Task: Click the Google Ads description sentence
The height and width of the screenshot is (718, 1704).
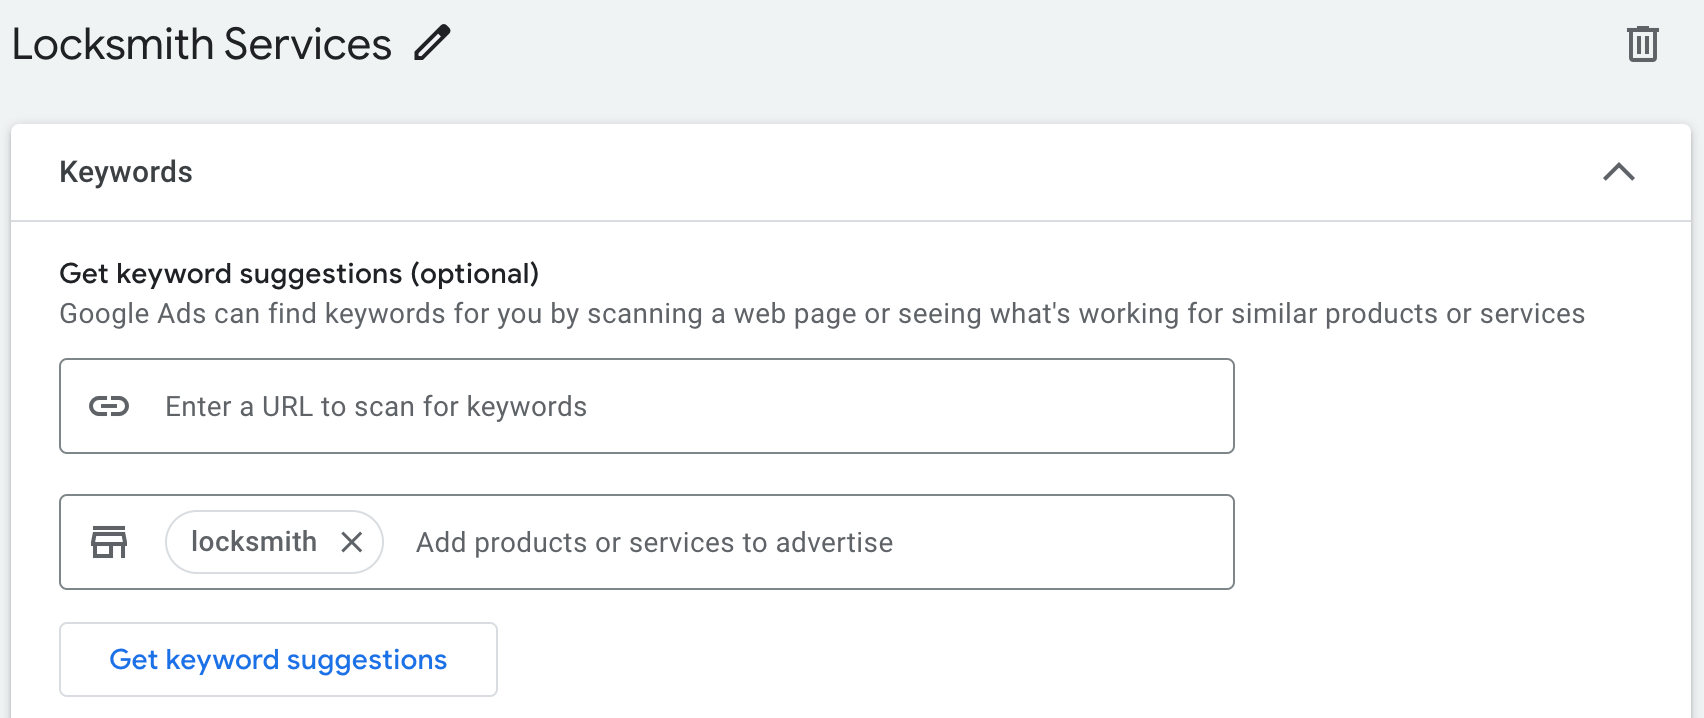Action: (x=820, y=314)
